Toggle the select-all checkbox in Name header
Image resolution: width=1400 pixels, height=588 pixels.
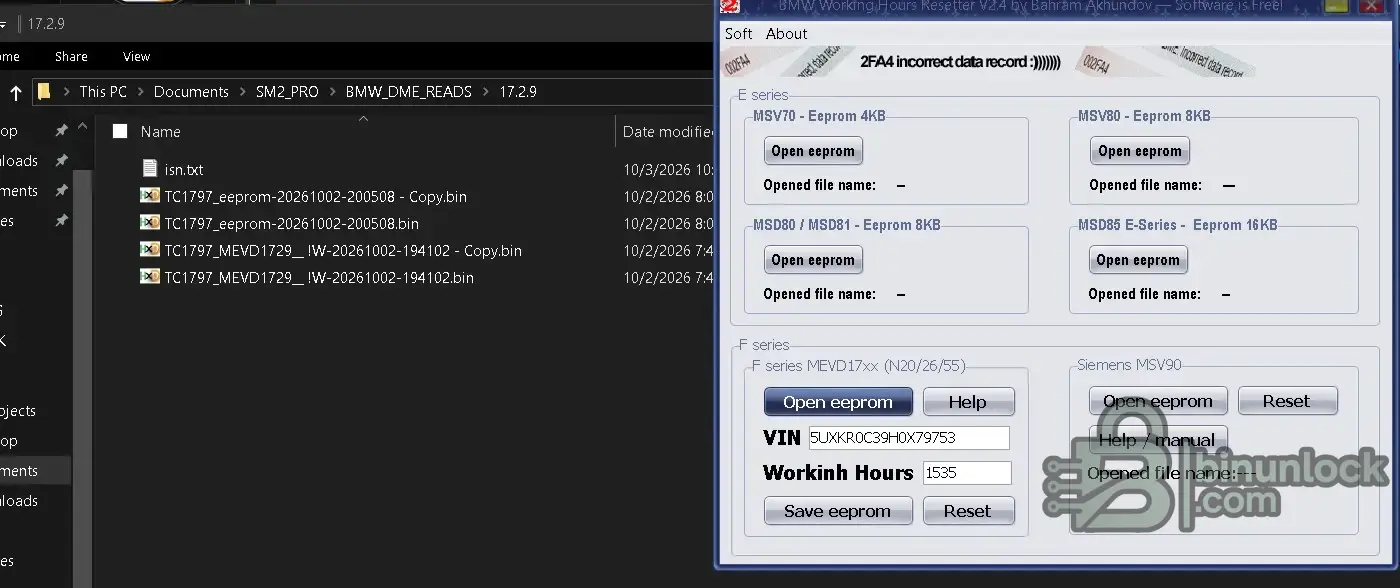click(x=120, y=131)
